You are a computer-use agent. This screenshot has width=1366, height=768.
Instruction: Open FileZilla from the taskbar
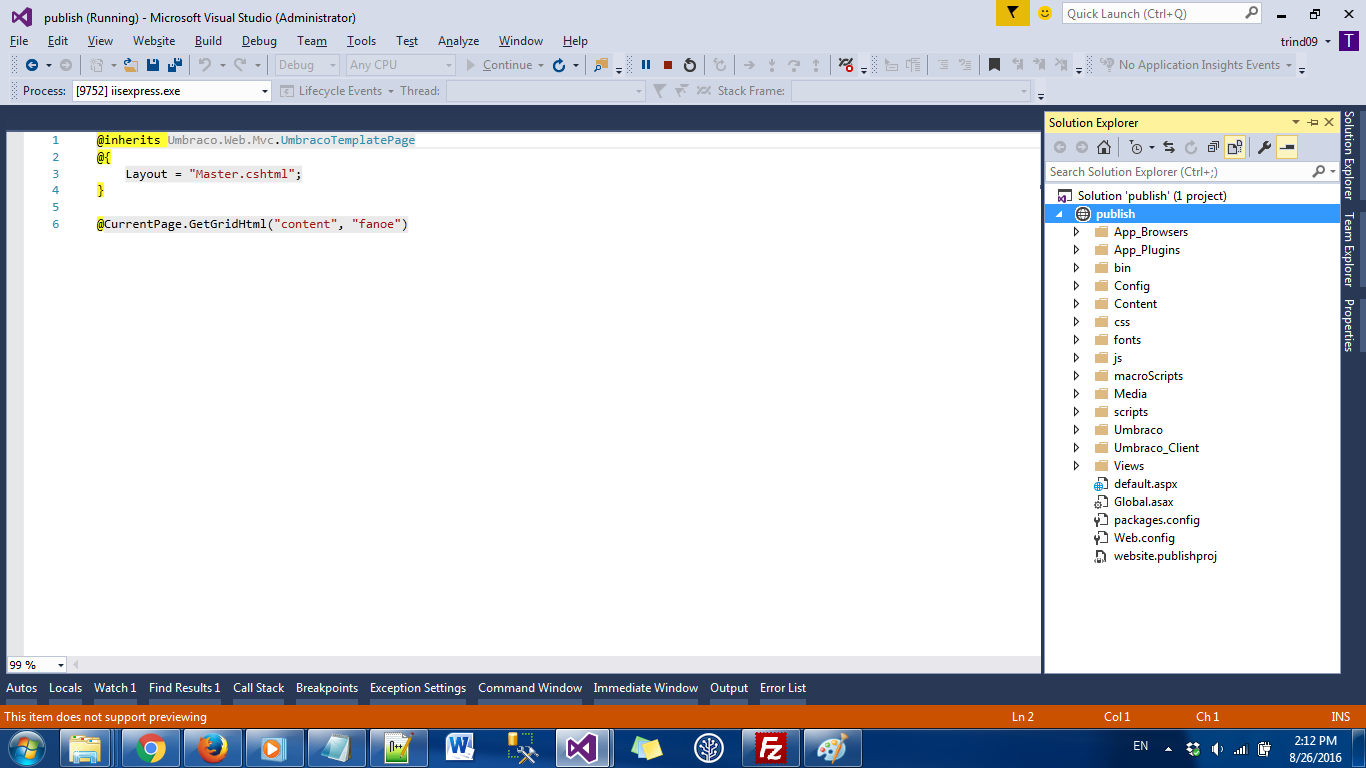point(771,748)
